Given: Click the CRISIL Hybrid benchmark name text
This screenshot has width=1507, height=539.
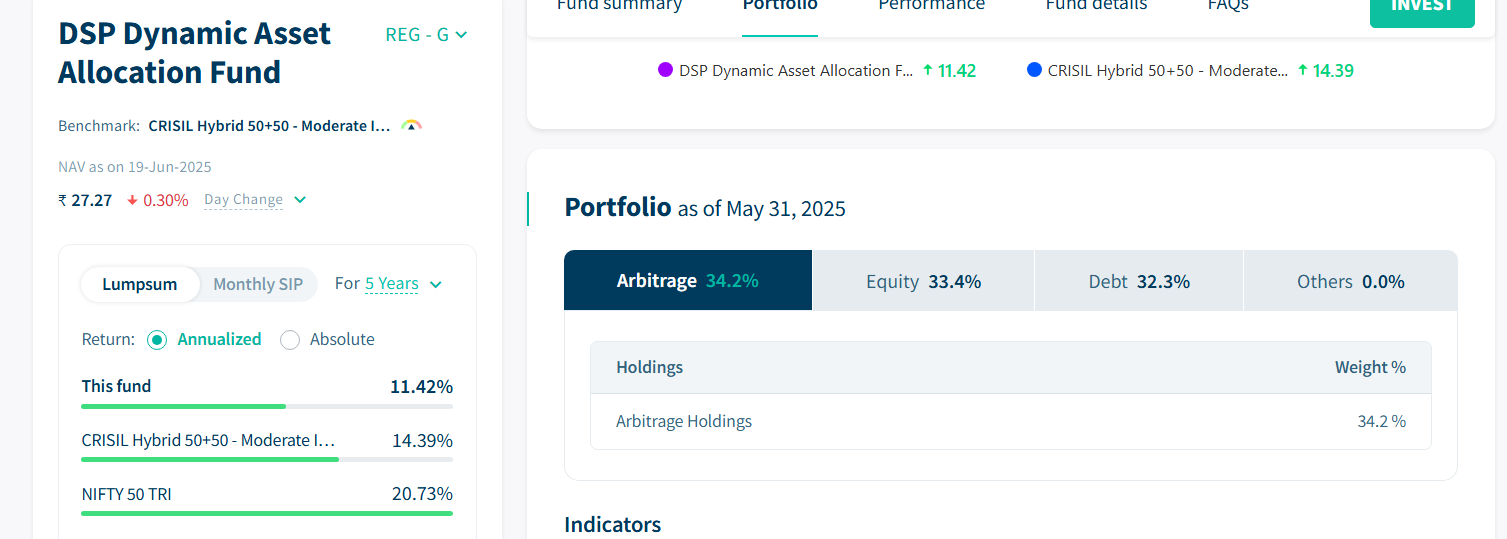Looking at the screenshot, I should point(269,126).
